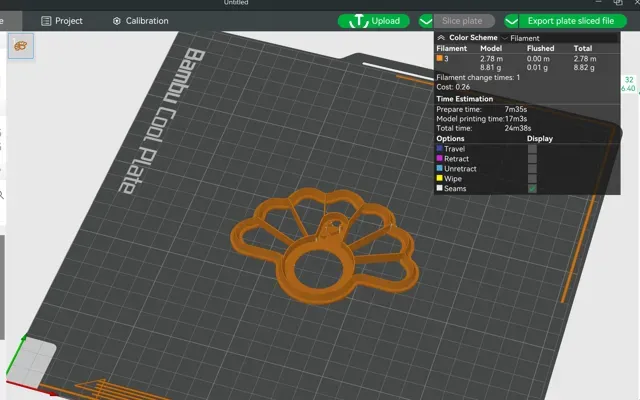Screen dimensions: 640x400
Task: Click the magenta Retract color swatch
Action: point(440,158)
